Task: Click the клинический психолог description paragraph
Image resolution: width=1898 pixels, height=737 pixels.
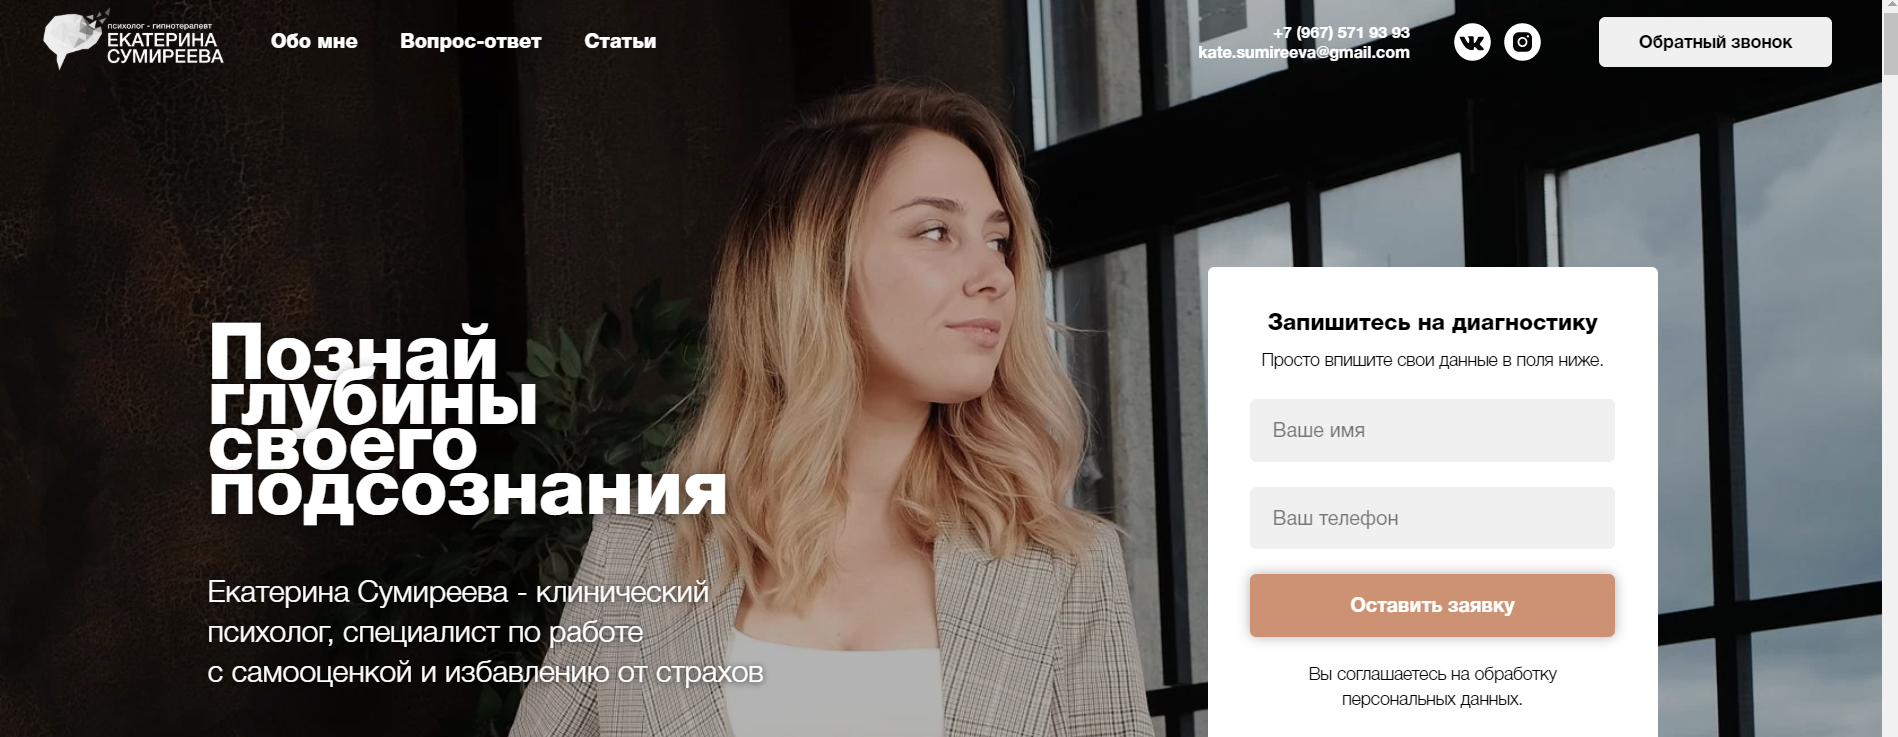Action: coord(485,632)
